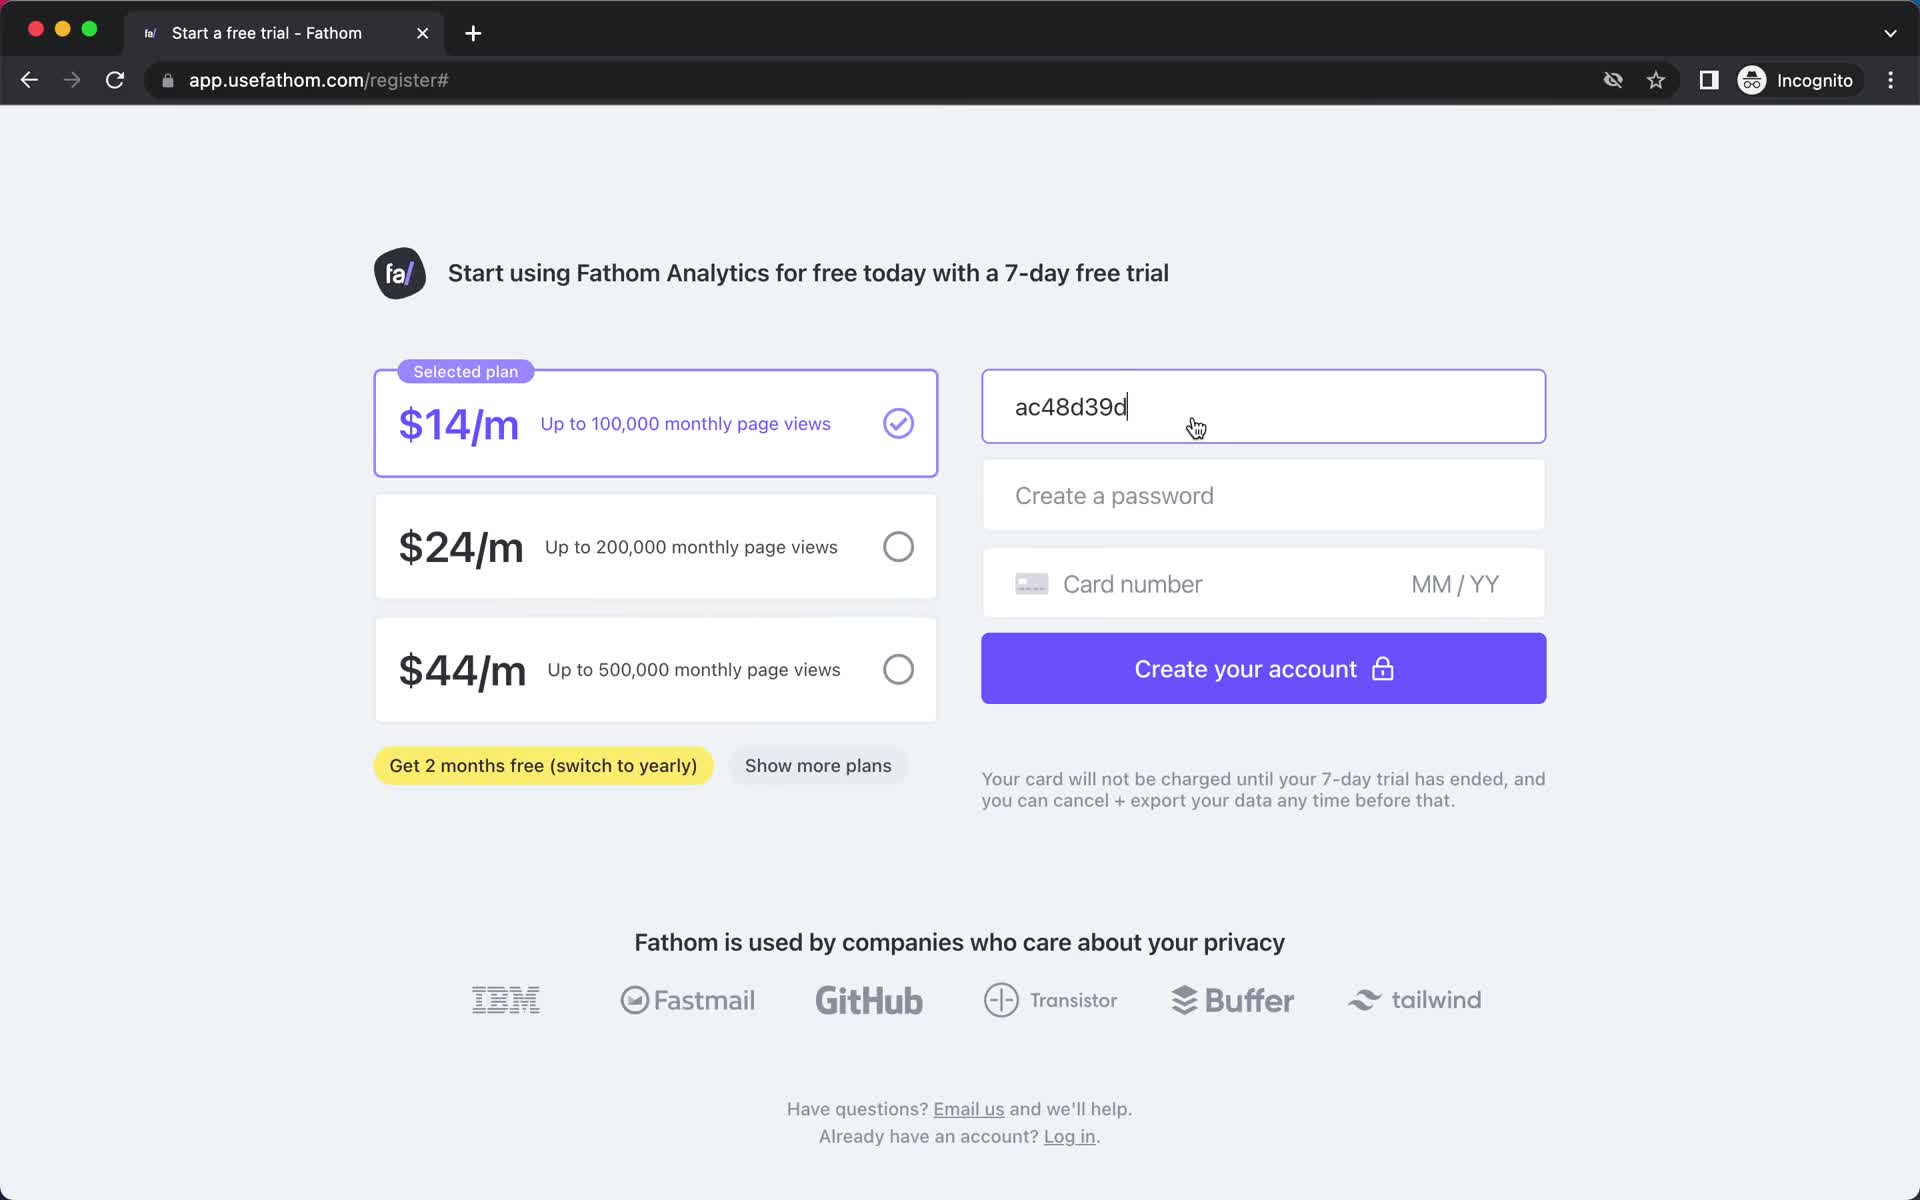The image size is (1920, 1200).
Task: Click the browser back navigation arrow
Action: click(29, 80)
